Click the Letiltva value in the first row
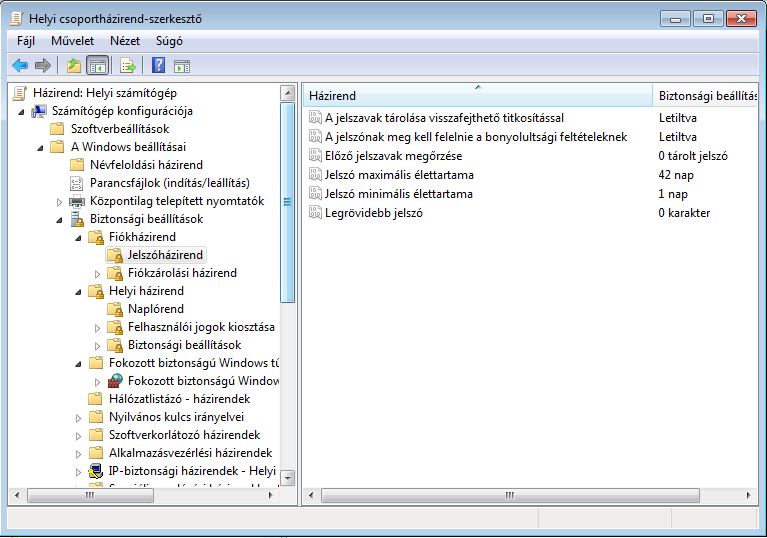The height and width of the screenshot is (538, 767). pos(677,118)
